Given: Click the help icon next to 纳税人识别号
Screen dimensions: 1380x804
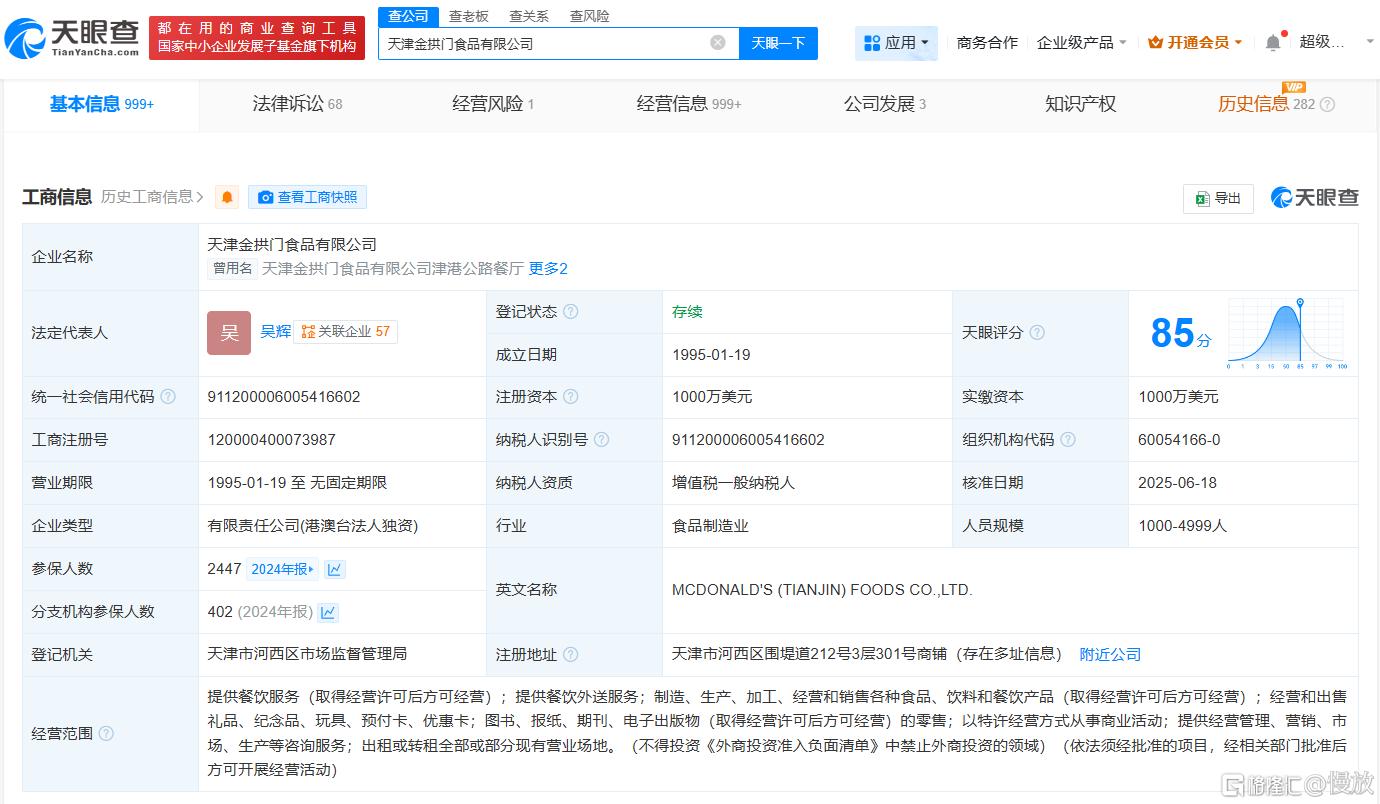Looking at the screenshot, I should click(x=601, y=440).
